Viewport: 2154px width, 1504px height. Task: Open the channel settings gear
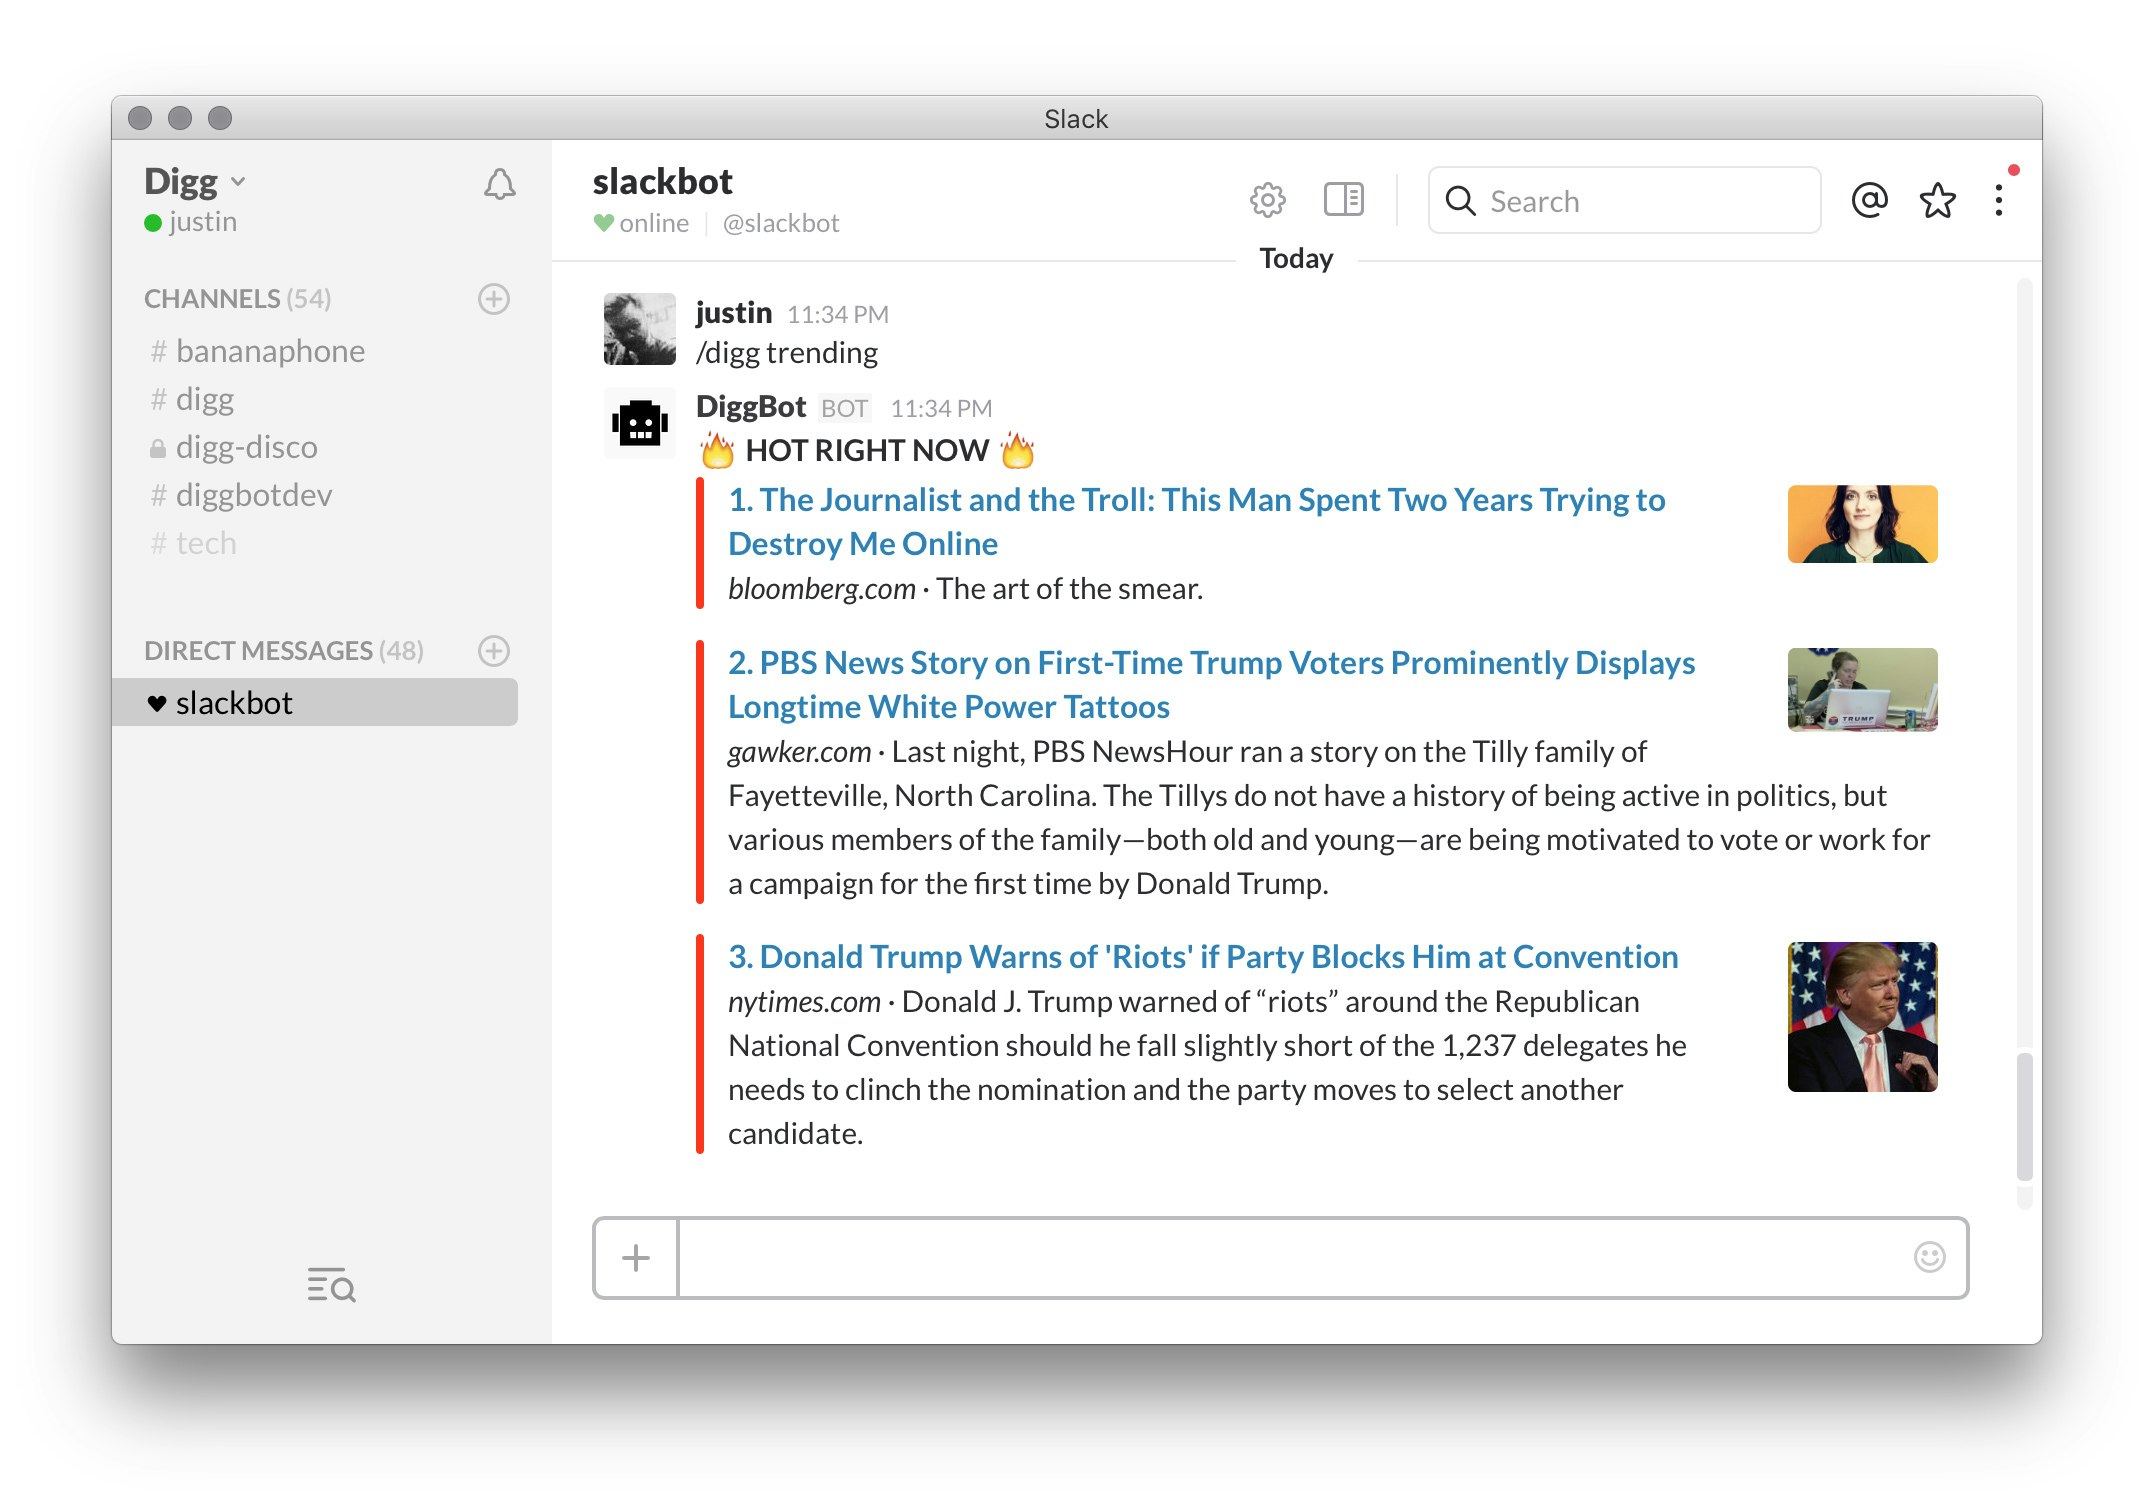(1267, 200)
